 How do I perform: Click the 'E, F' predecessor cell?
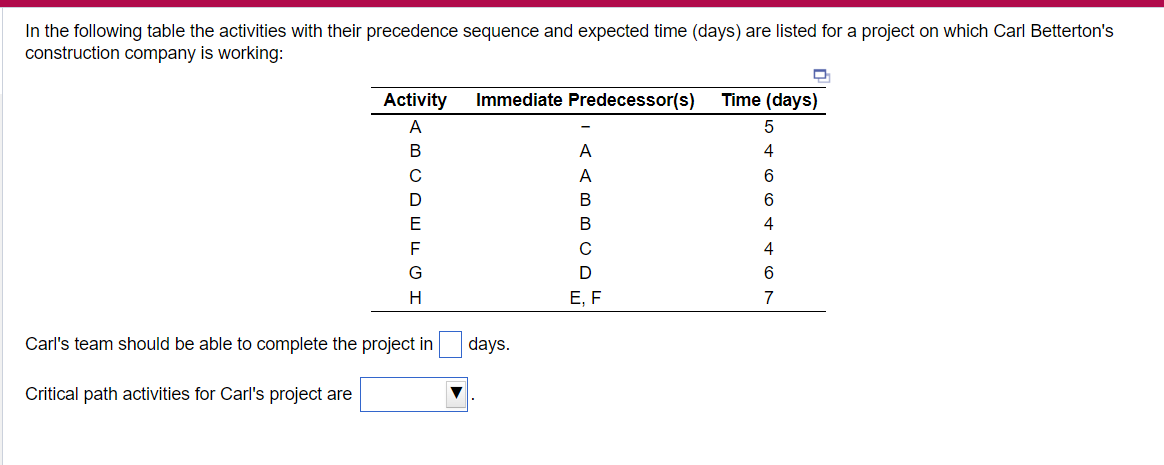(585, 297)
